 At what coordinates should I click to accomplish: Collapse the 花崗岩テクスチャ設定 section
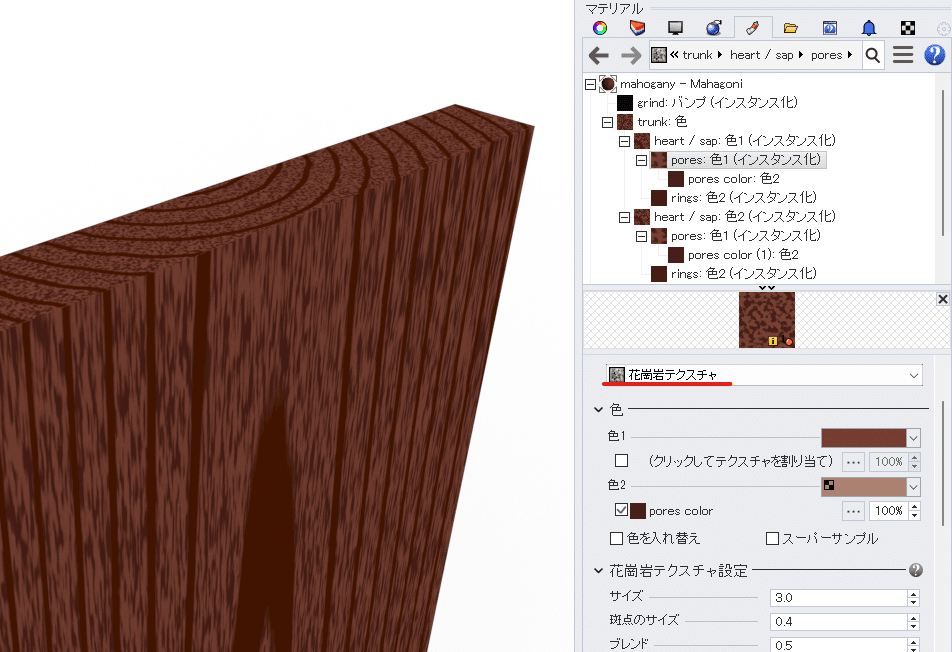[598, 571]
